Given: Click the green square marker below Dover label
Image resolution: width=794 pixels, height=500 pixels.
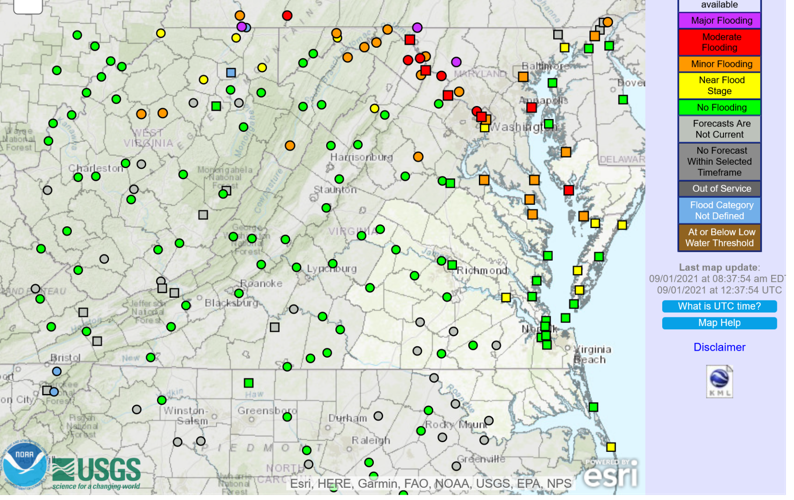Looking at the screenshot, I should click(x=623, y=100).
